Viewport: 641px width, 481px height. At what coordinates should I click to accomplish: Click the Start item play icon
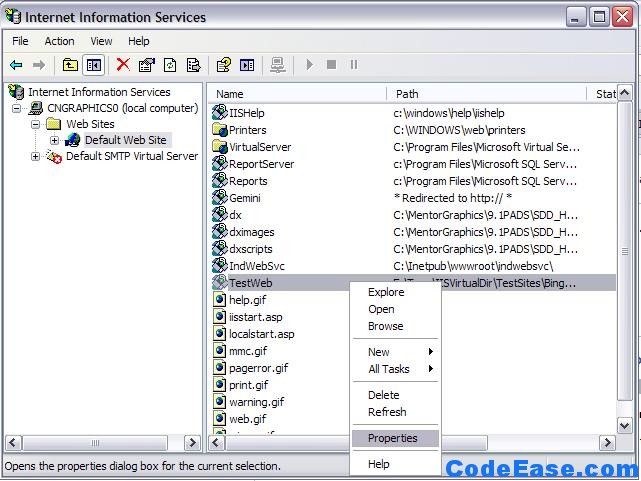[309, 65]
